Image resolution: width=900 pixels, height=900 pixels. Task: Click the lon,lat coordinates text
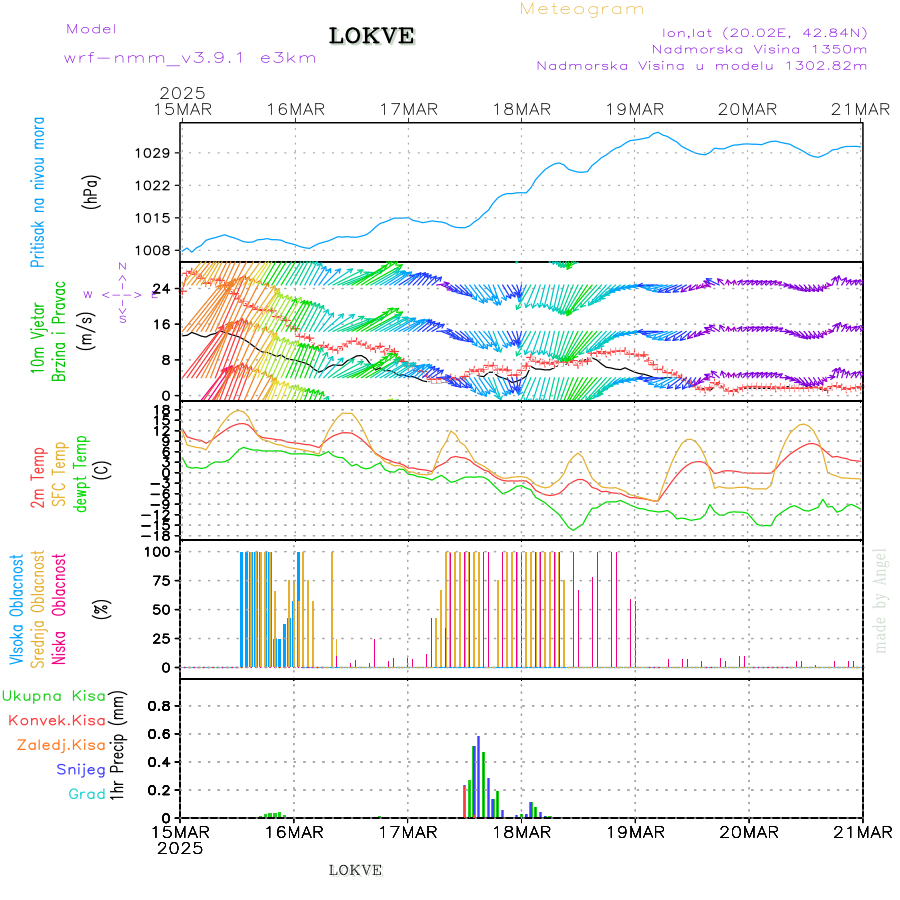(x=758, y=32)
